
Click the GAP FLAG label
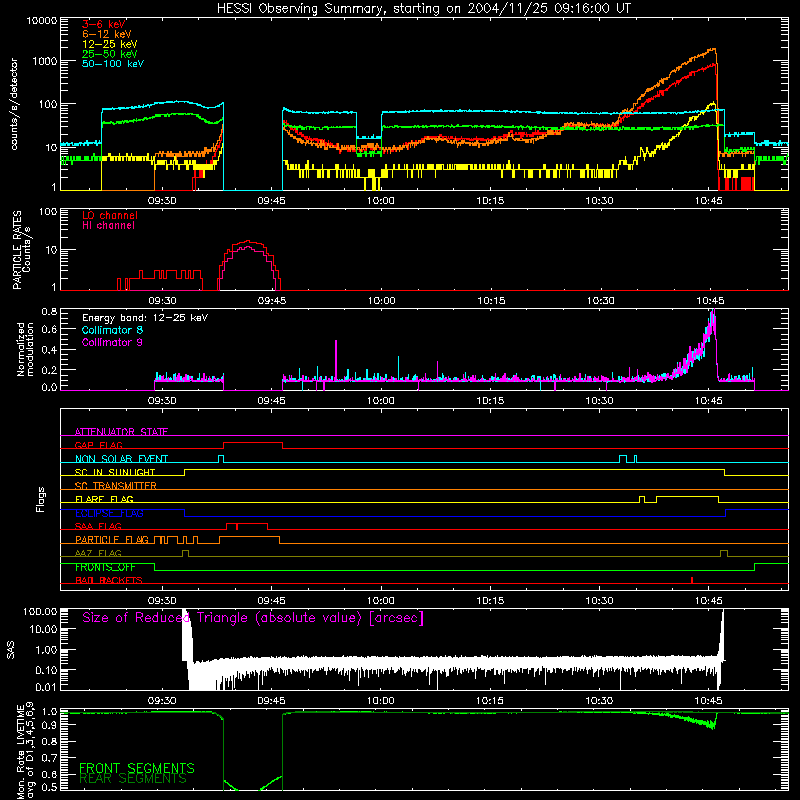point(98,445)
